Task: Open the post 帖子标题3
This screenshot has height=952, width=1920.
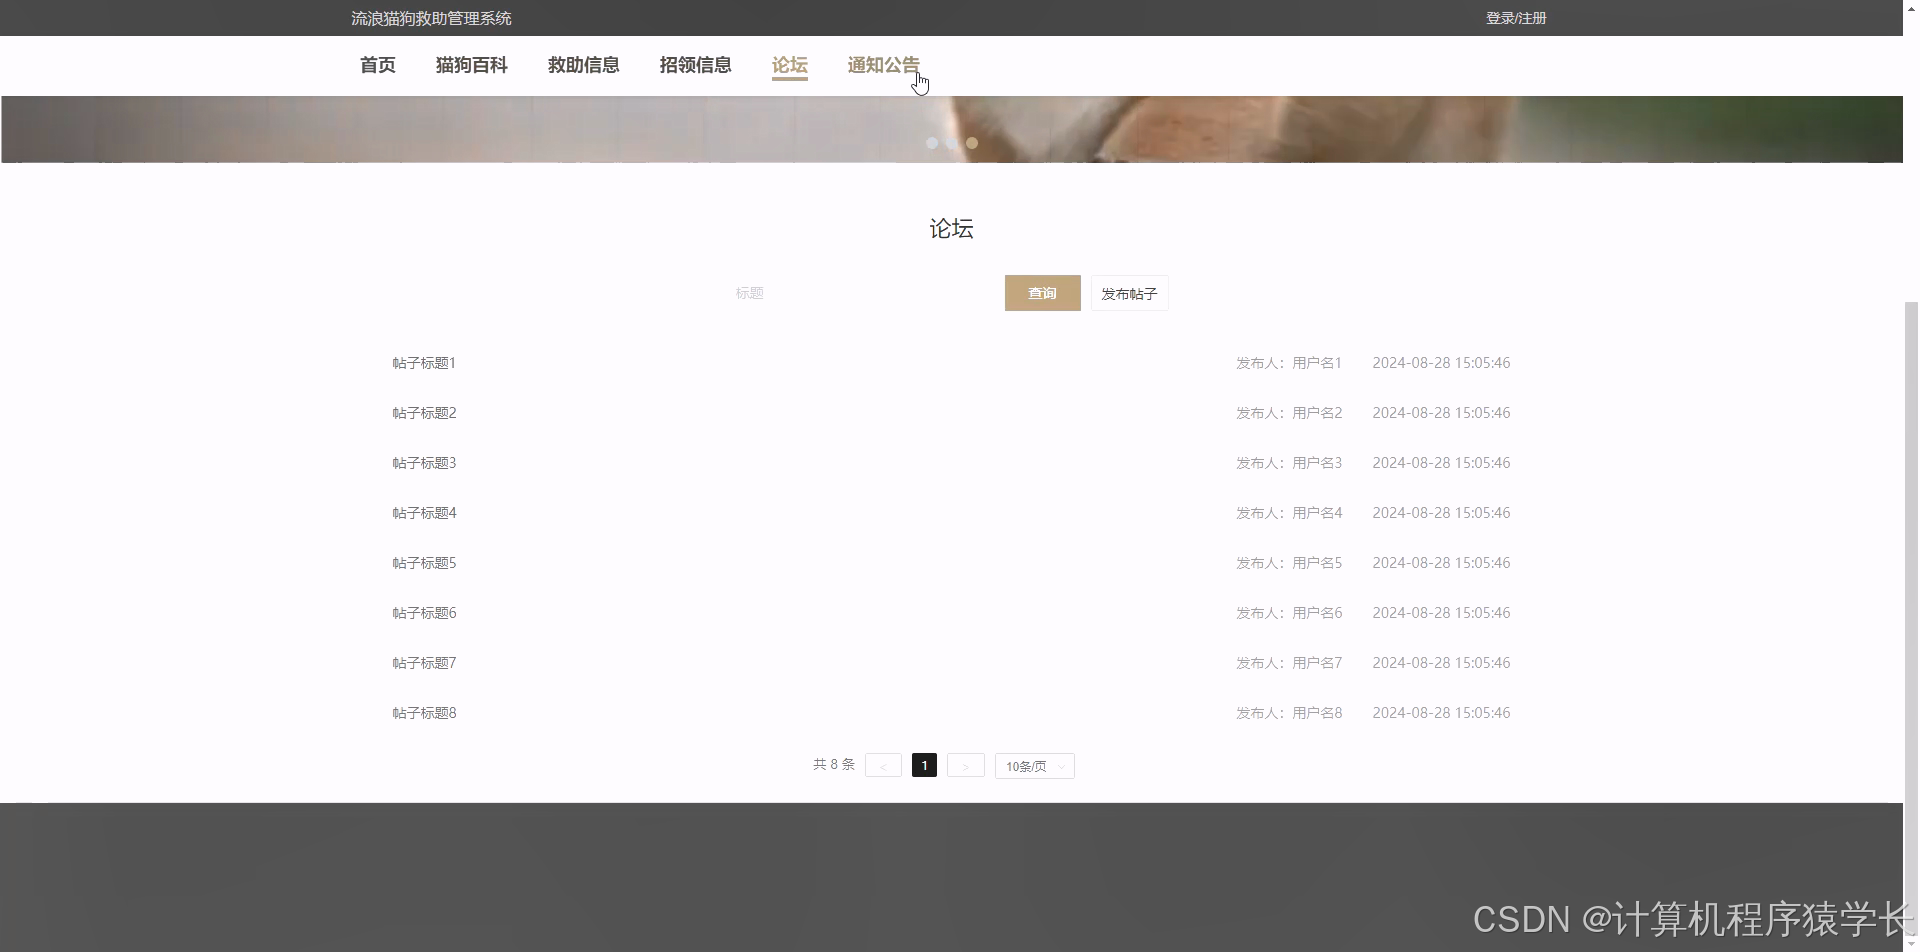Action: click(423, 462)
